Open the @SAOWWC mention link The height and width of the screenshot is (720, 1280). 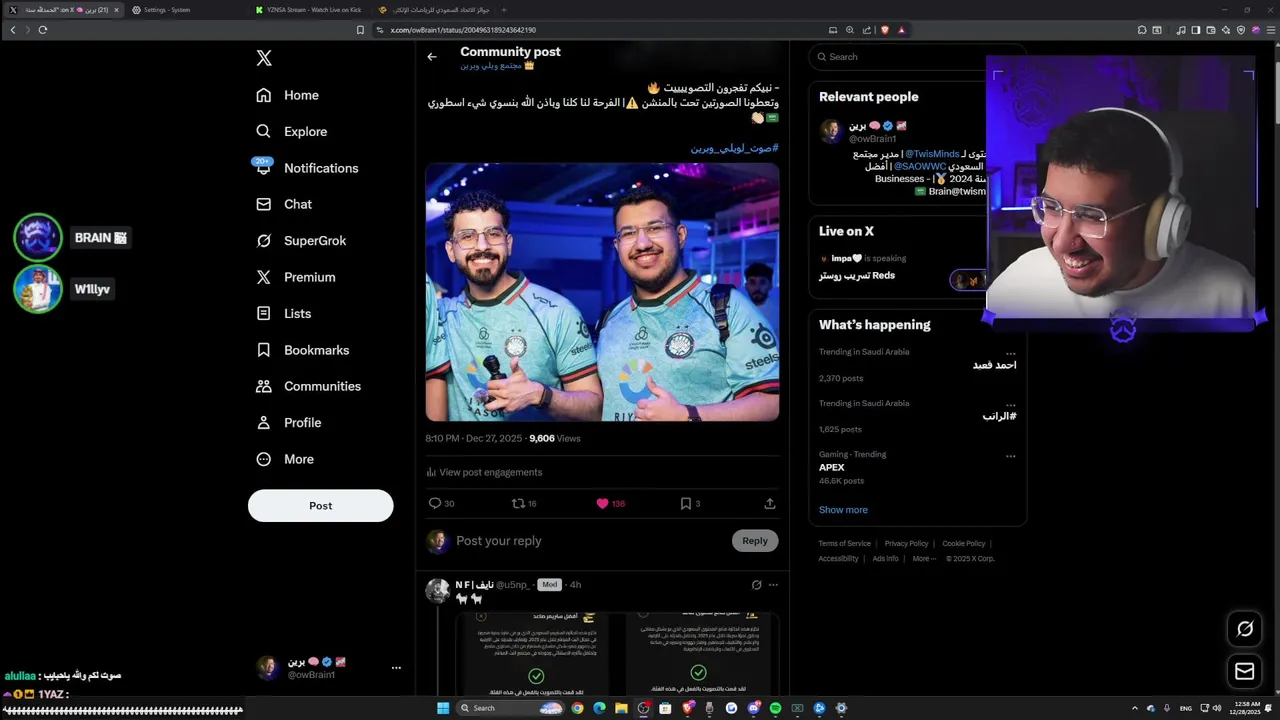[x=919, y=166]
